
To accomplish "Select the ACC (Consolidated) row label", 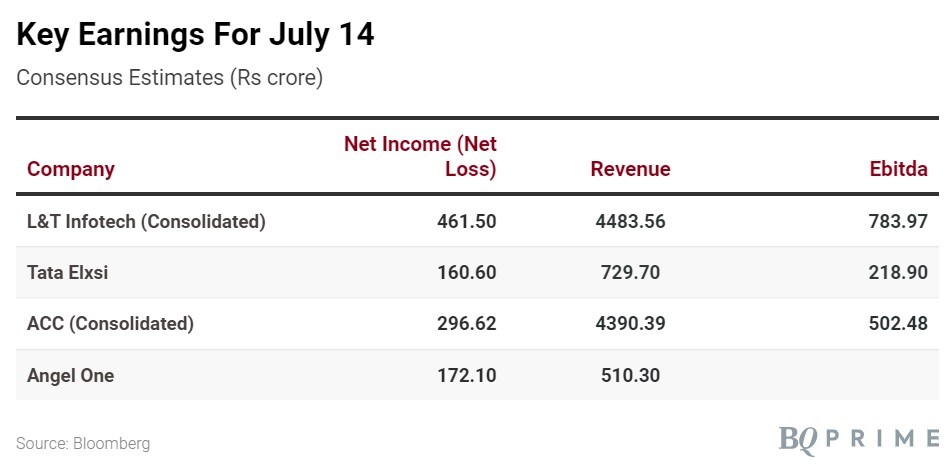I will (111, 324).
